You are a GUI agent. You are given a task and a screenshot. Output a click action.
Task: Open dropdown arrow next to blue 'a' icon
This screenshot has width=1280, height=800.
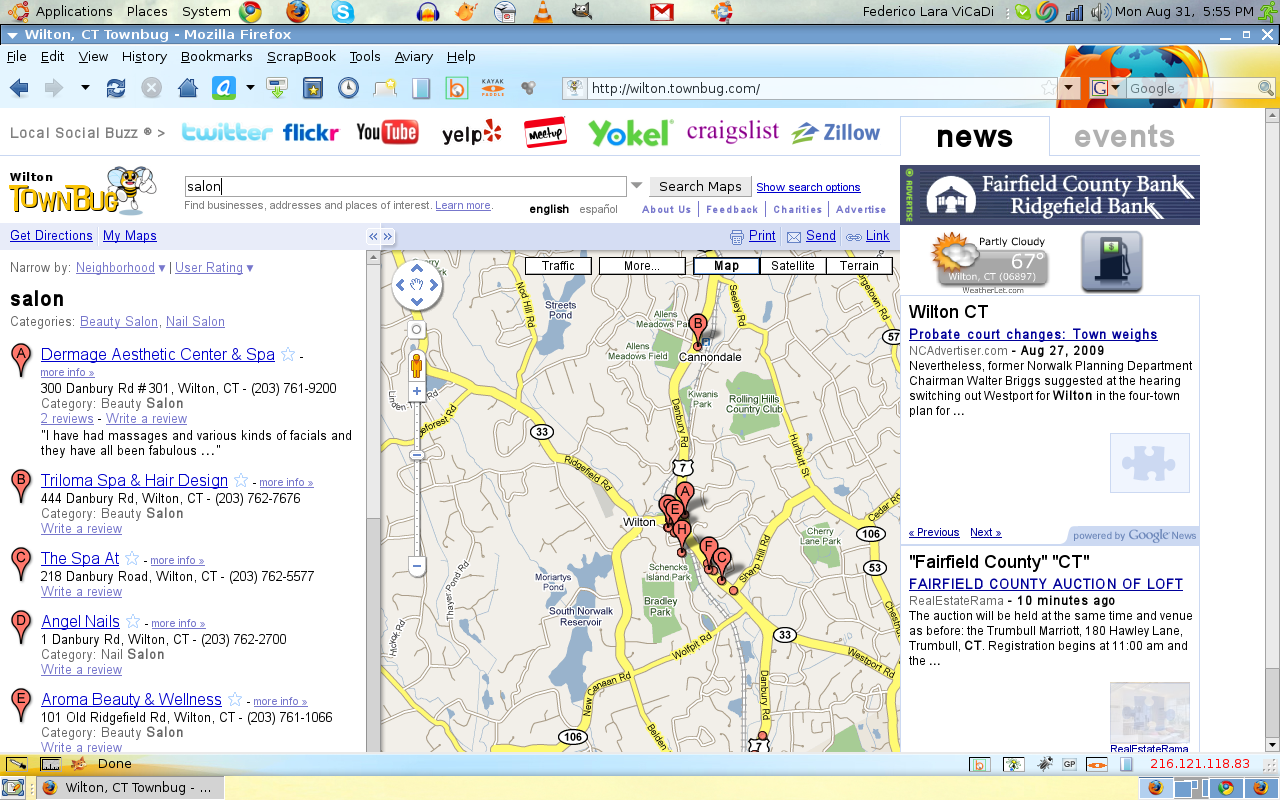click(x=250, y=88)
